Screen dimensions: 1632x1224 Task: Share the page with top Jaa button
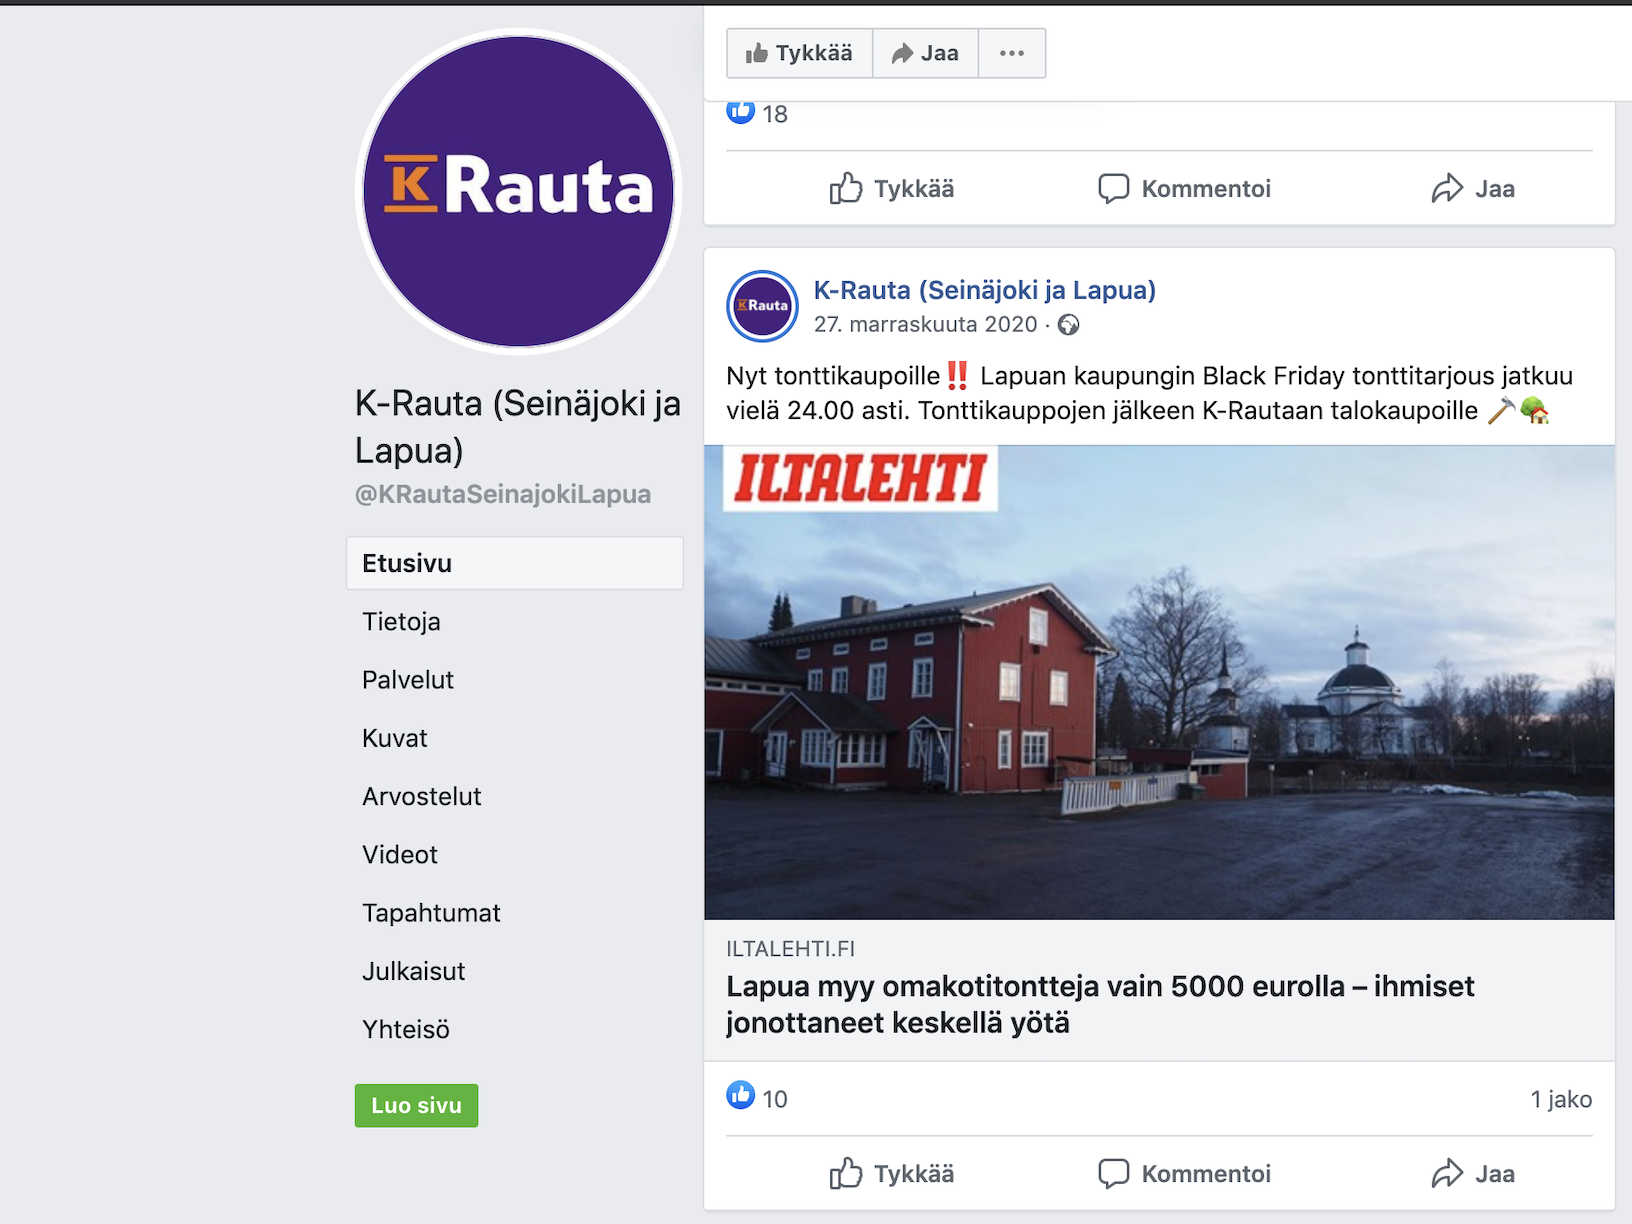point(925,53)
